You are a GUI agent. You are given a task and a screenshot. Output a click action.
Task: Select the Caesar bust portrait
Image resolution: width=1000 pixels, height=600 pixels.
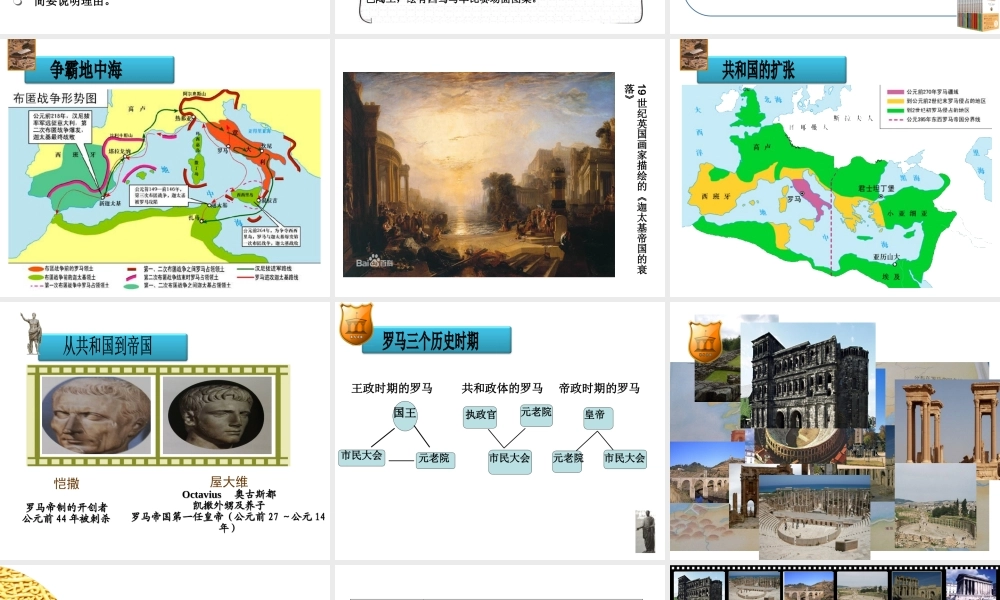tap(96, 414)
